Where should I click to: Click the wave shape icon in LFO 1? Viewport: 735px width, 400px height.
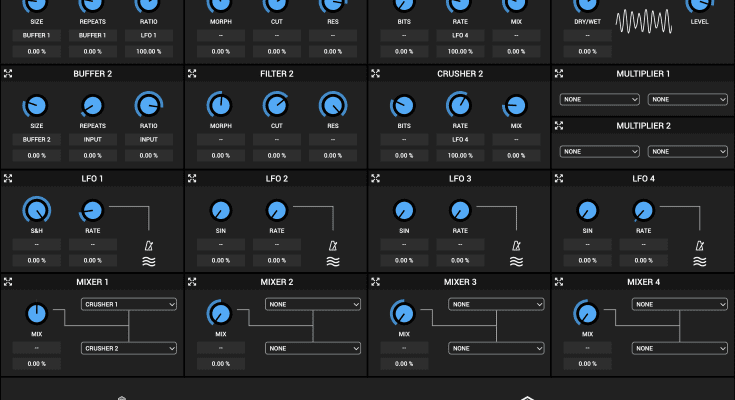[148, 261]
